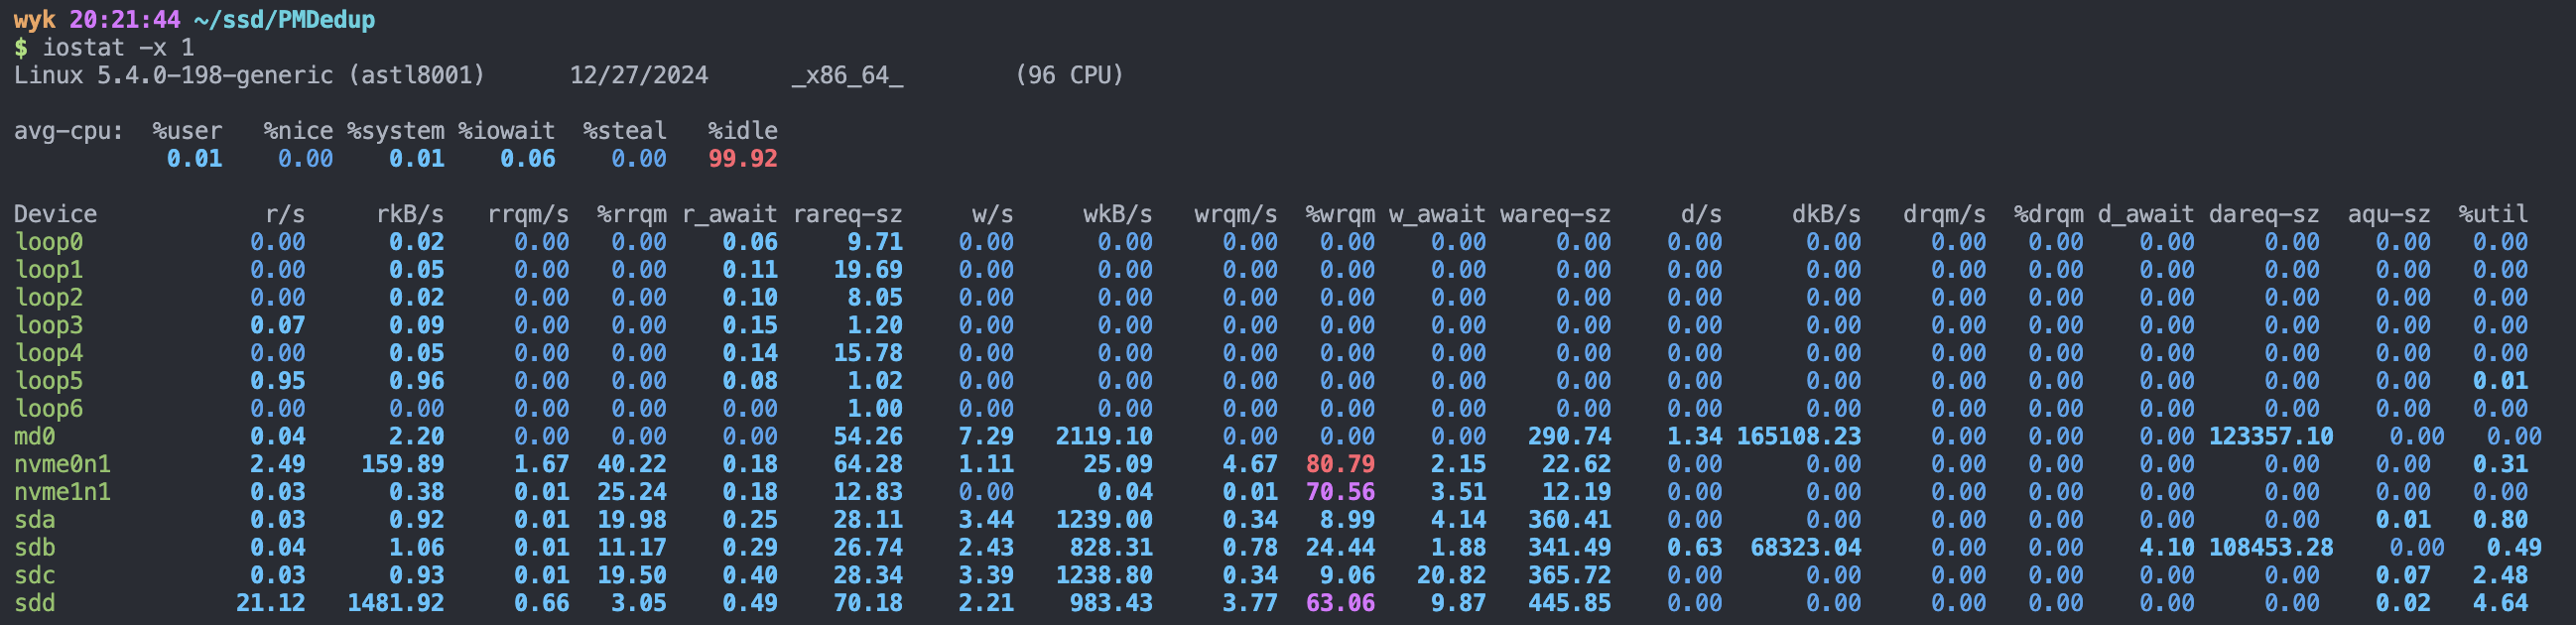This screenshot has height=625, width=2576.
Task: Click md0's wkB/s value 2119.10
Action: [1104, 437]
